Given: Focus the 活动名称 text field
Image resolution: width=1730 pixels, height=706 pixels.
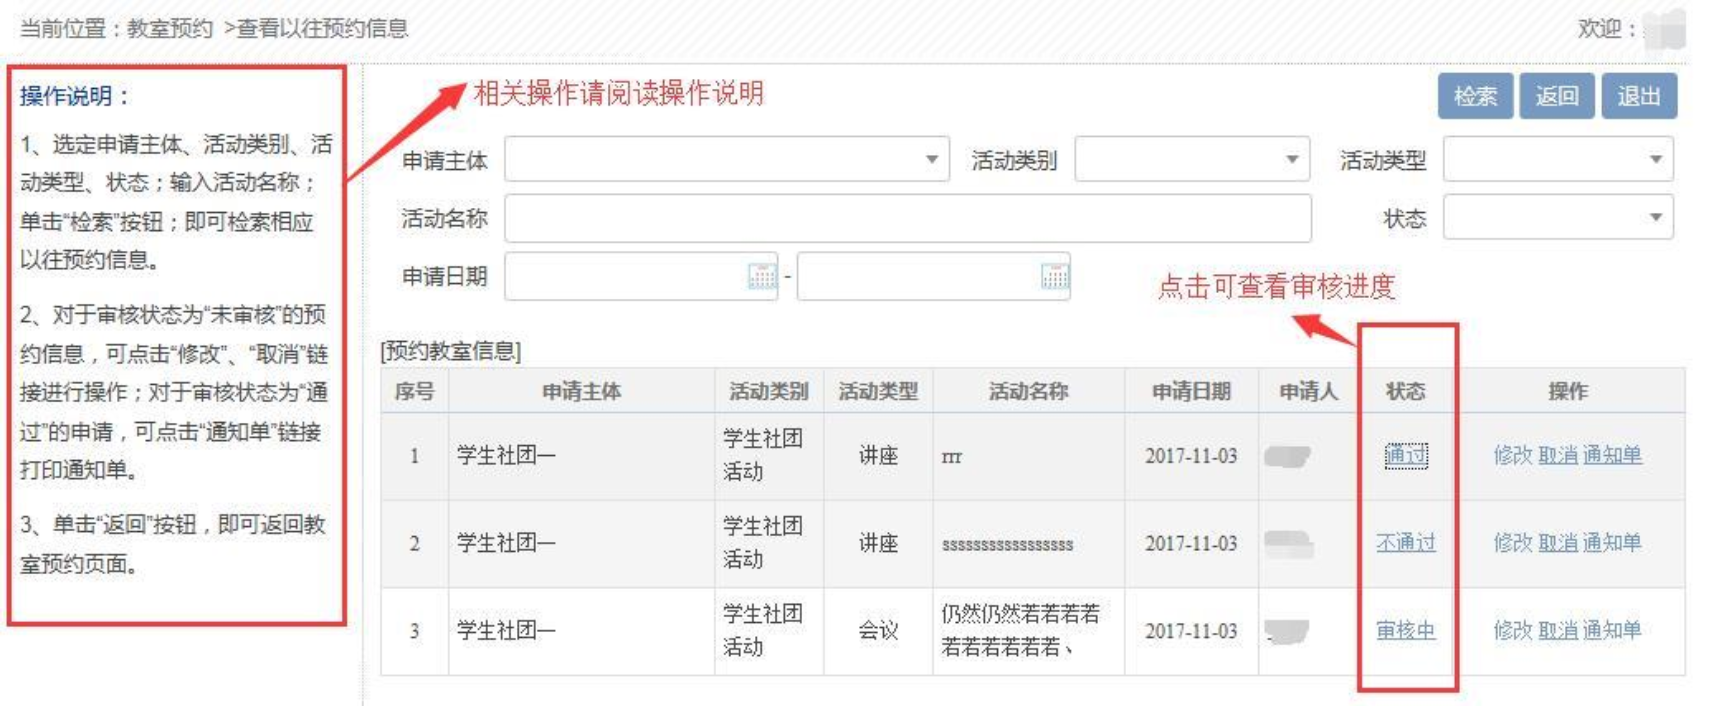Looking at the screenshot, I should 906,219.
